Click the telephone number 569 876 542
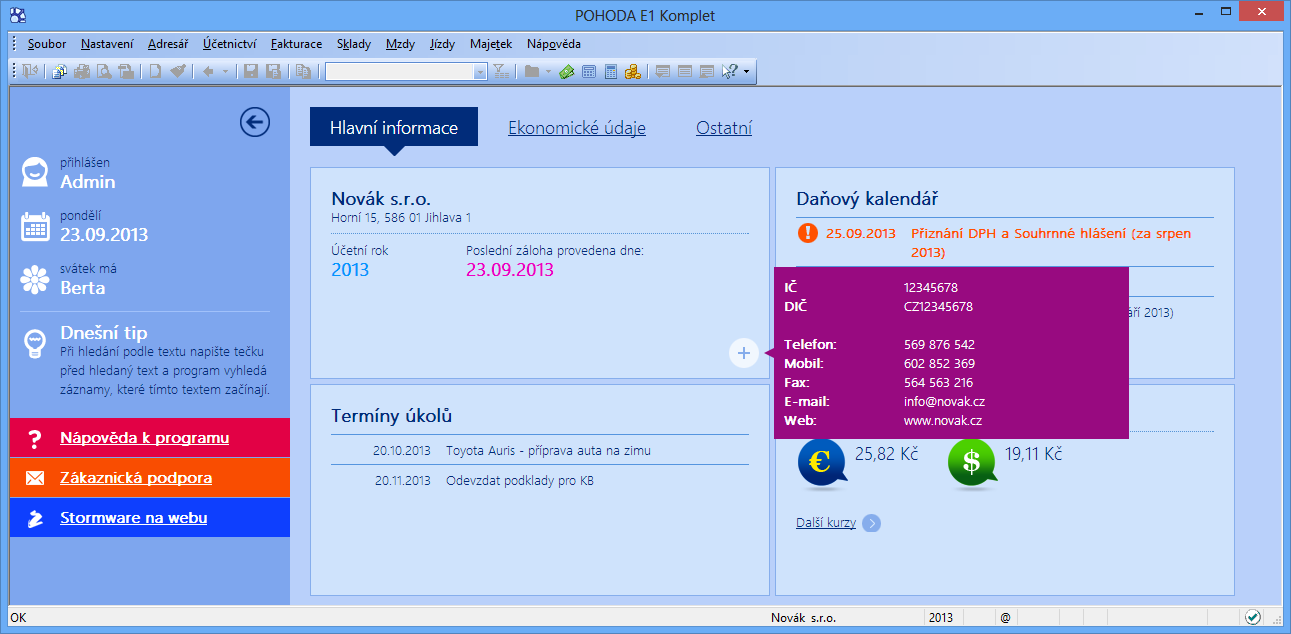Screen dimensions: 1291x634 pos(939,345)
